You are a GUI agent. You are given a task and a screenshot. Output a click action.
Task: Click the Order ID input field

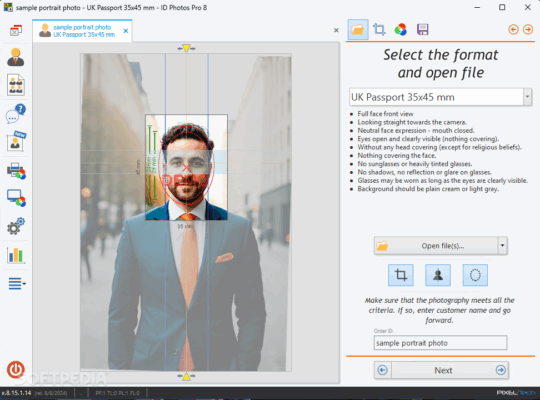pyautogui.click(x=440, y=343)
